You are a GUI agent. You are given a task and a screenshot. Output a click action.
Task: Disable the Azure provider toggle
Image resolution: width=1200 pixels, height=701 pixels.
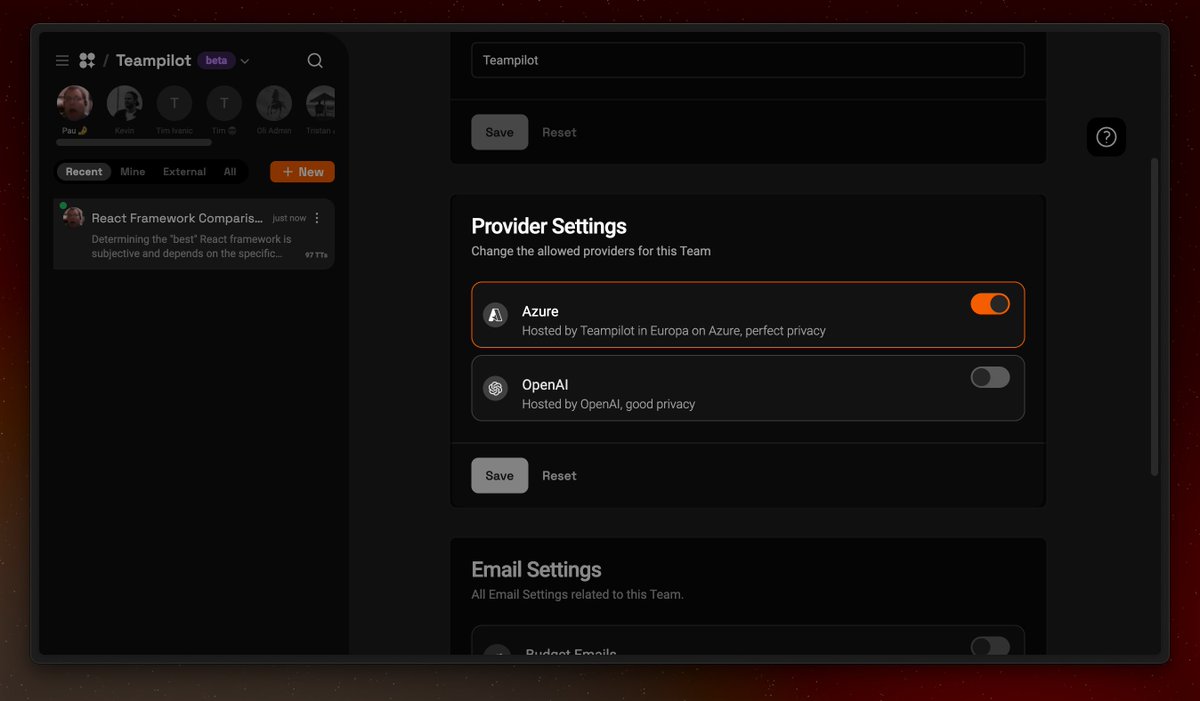point(990,304)
